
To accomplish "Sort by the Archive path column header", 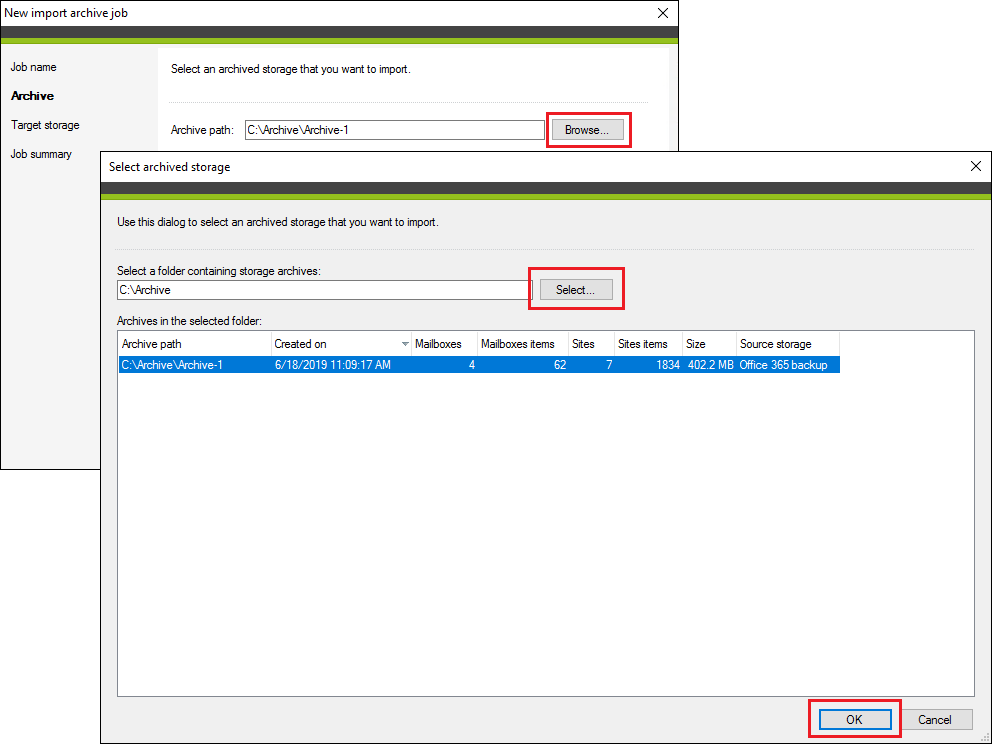I will point(195,344).
